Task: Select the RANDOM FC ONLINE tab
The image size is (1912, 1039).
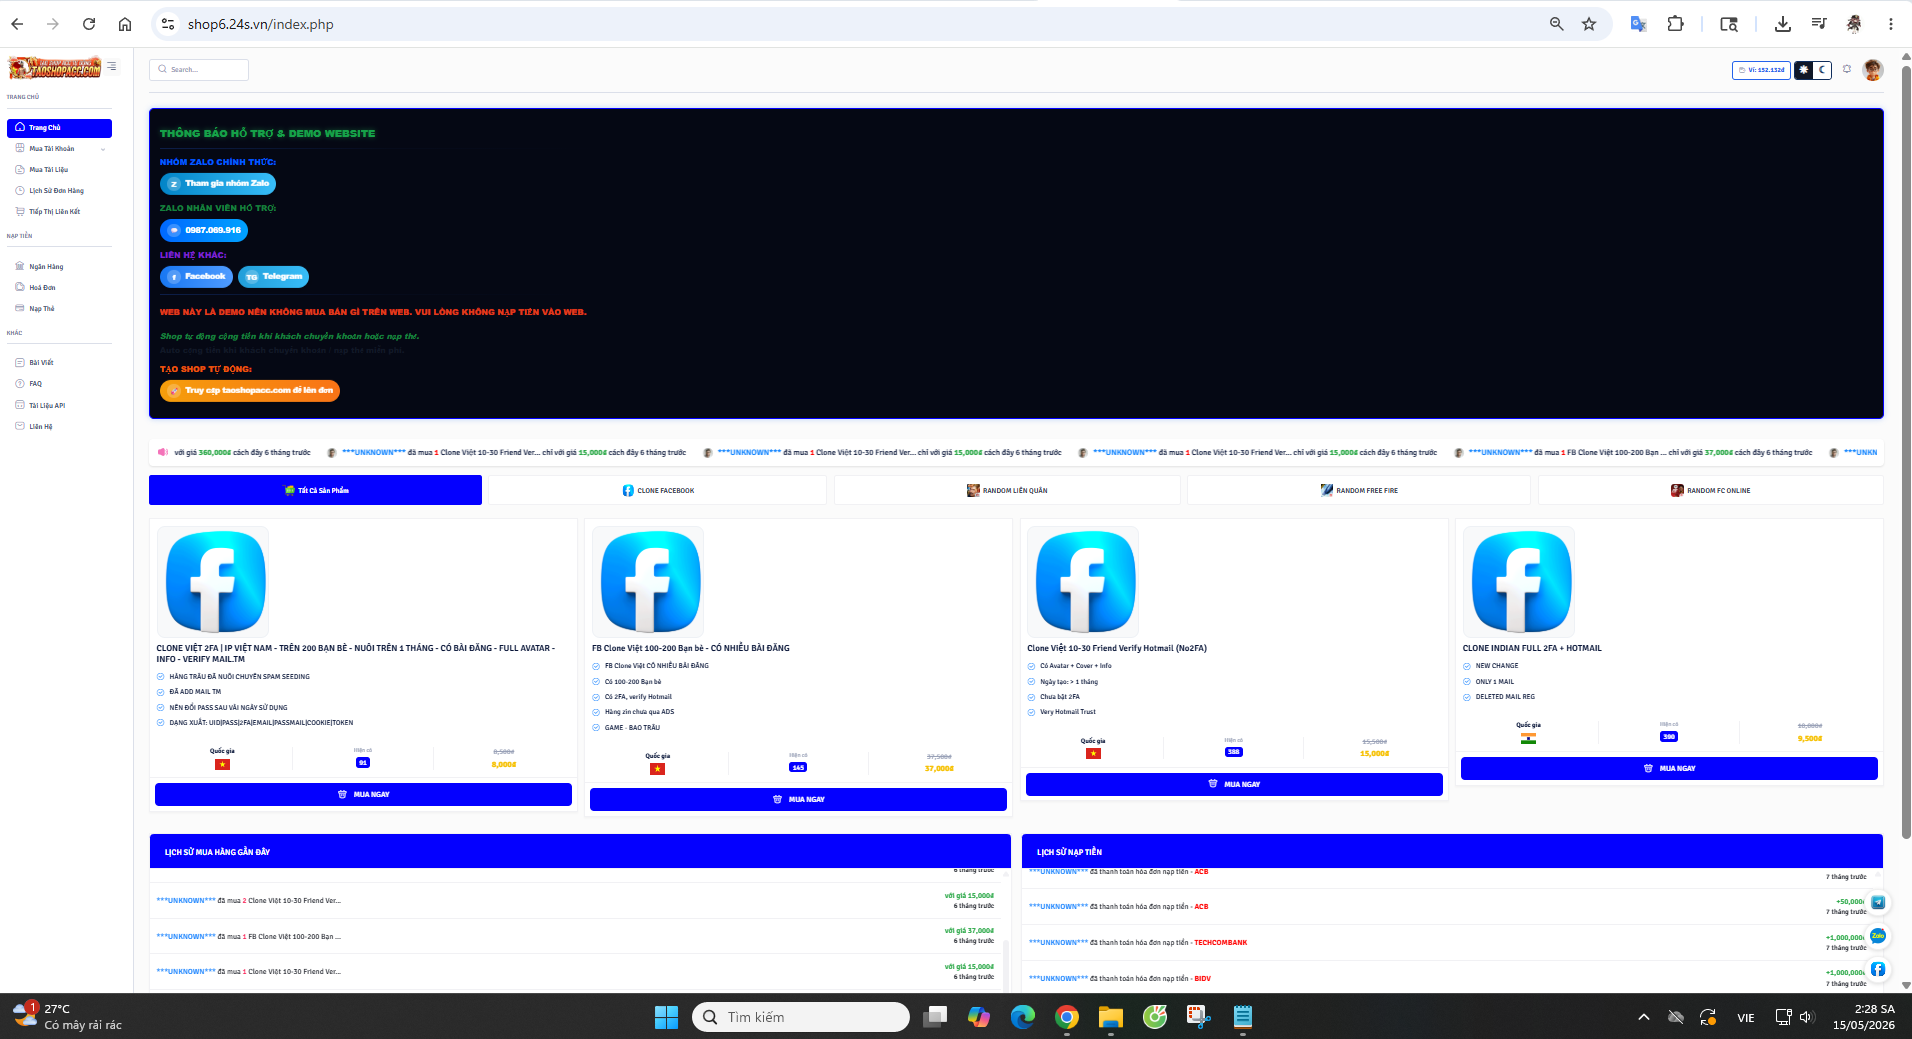Action: coord(1711,490)
